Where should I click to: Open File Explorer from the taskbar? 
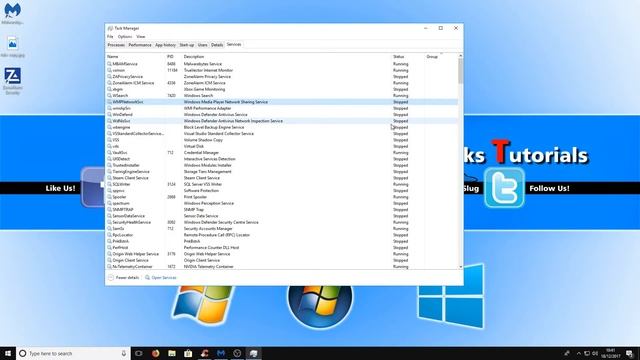(172, 353)
